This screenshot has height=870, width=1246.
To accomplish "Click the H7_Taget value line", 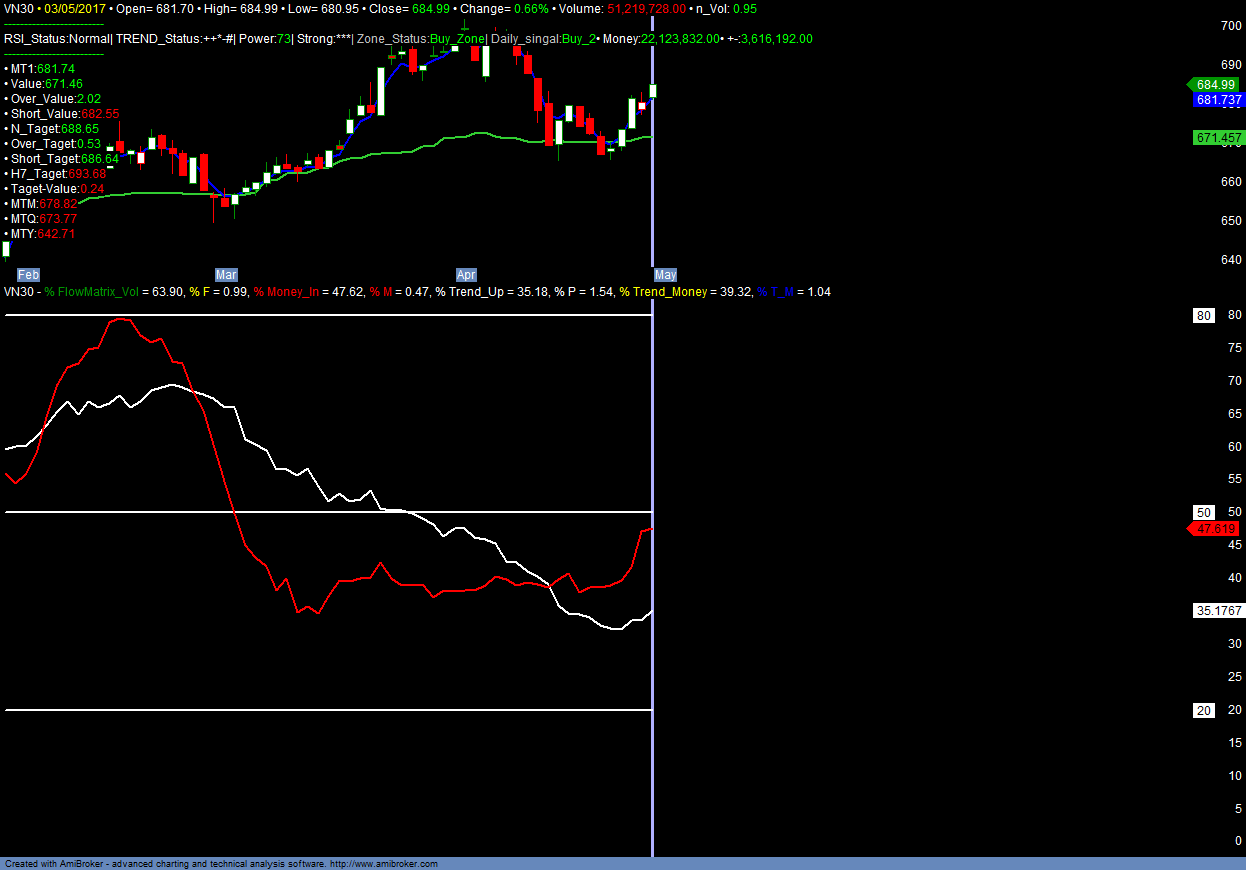I will click(58, 174).
